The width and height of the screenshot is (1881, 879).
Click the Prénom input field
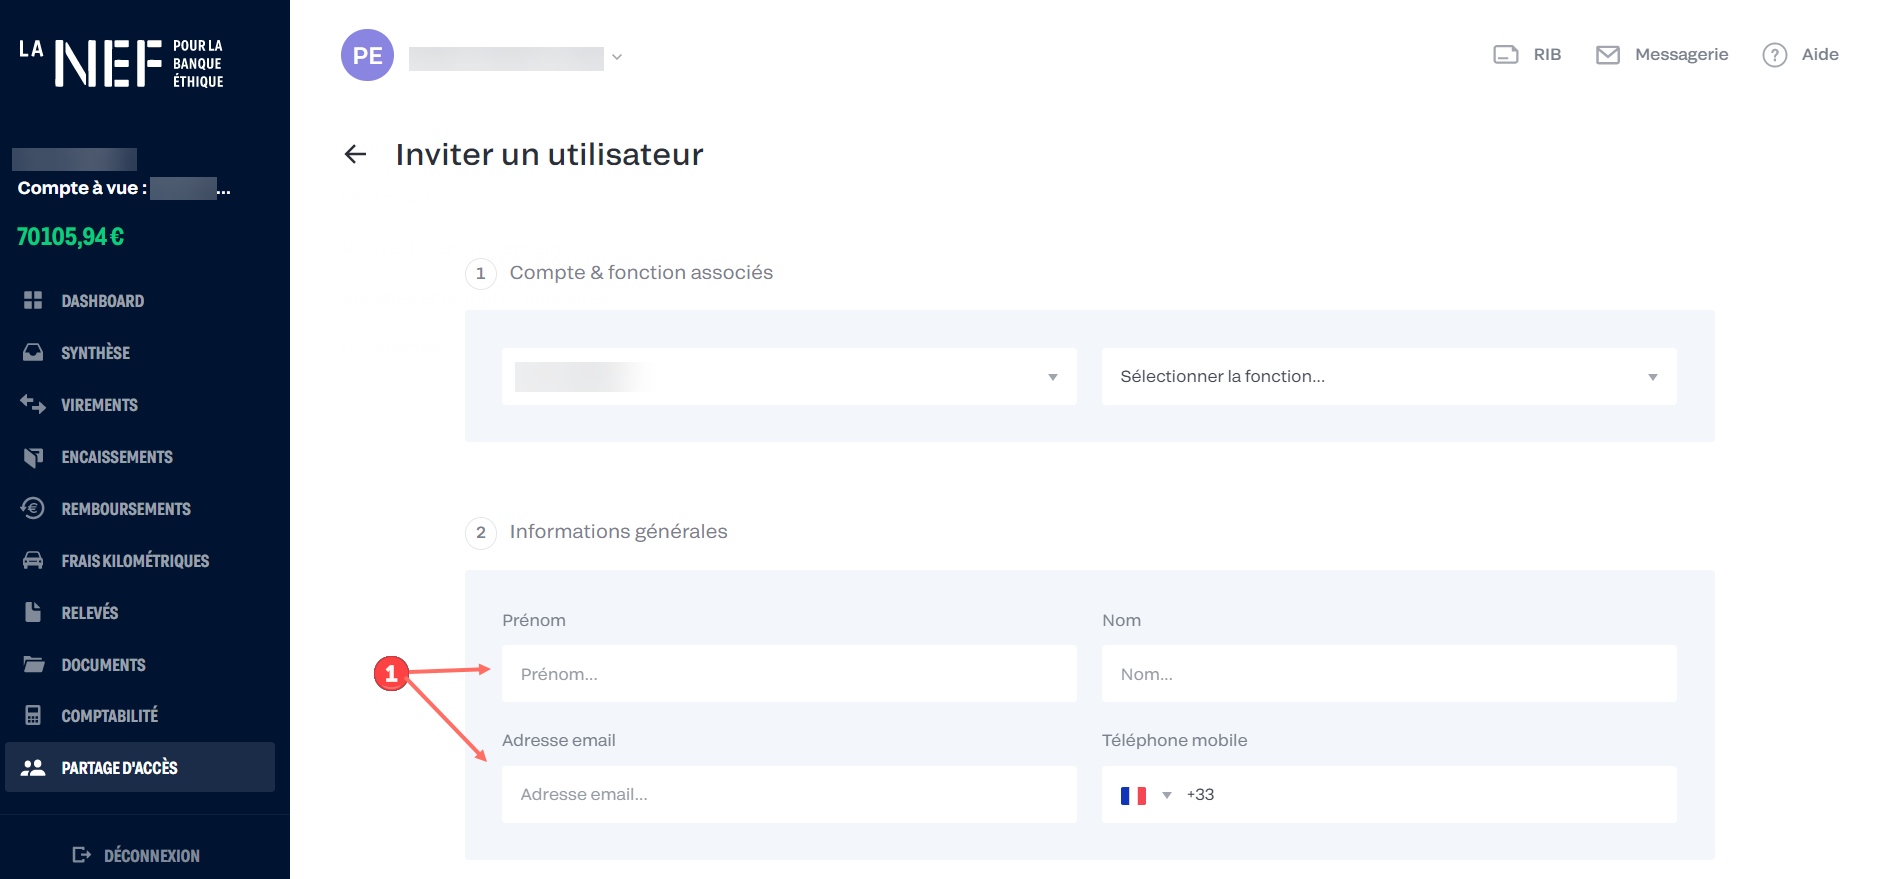(788, 674)
